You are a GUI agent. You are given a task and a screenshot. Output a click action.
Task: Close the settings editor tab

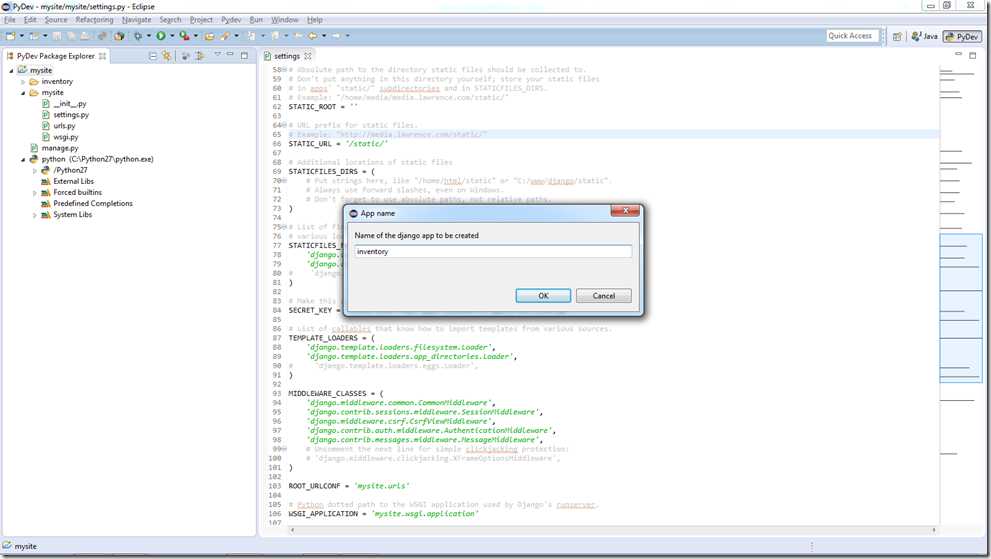(x=308, y=56)
